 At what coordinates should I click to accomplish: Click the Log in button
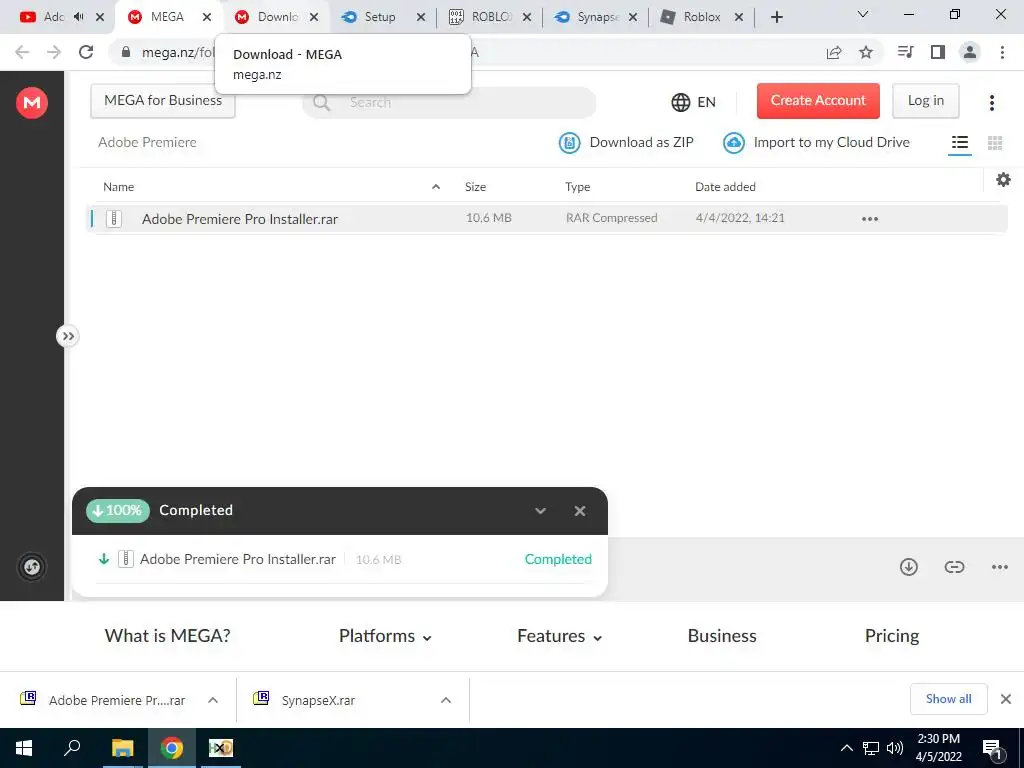925,101
